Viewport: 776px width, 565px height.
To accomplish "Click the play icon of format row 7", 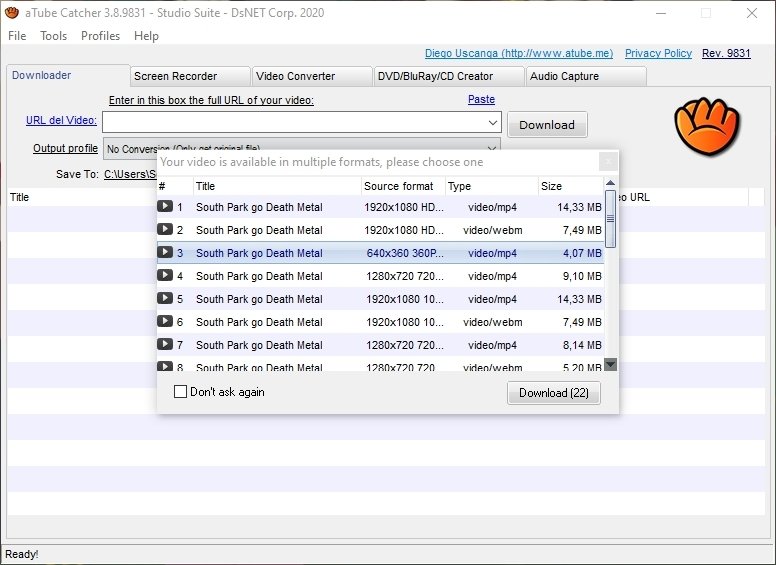I will [x=165, y=344].
